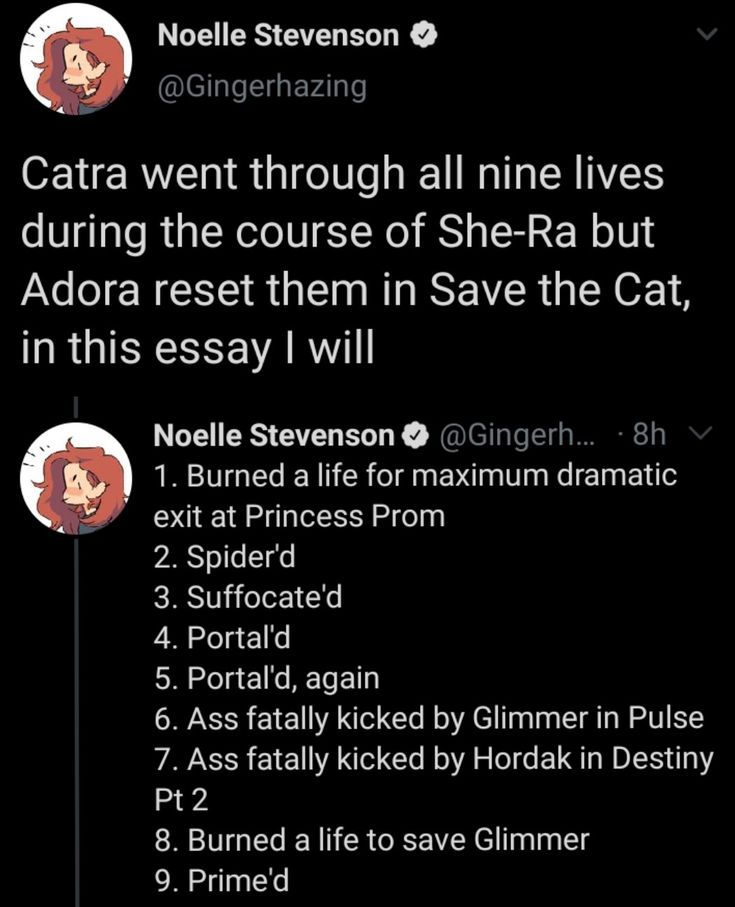Select the "5. Portal'd, again" line
735x907 pixels.
point(266,678)
